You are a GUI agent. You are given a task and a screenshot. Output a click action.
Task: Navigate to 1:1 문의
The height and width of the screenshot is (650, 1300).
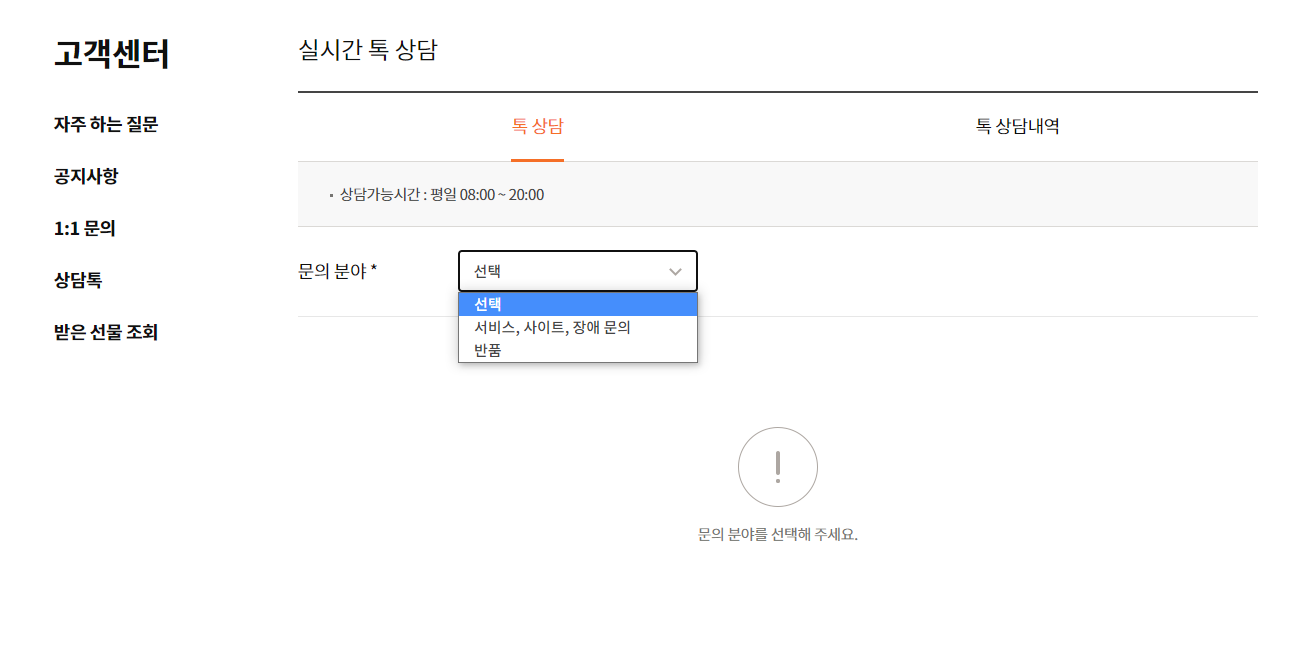[85, 229]
